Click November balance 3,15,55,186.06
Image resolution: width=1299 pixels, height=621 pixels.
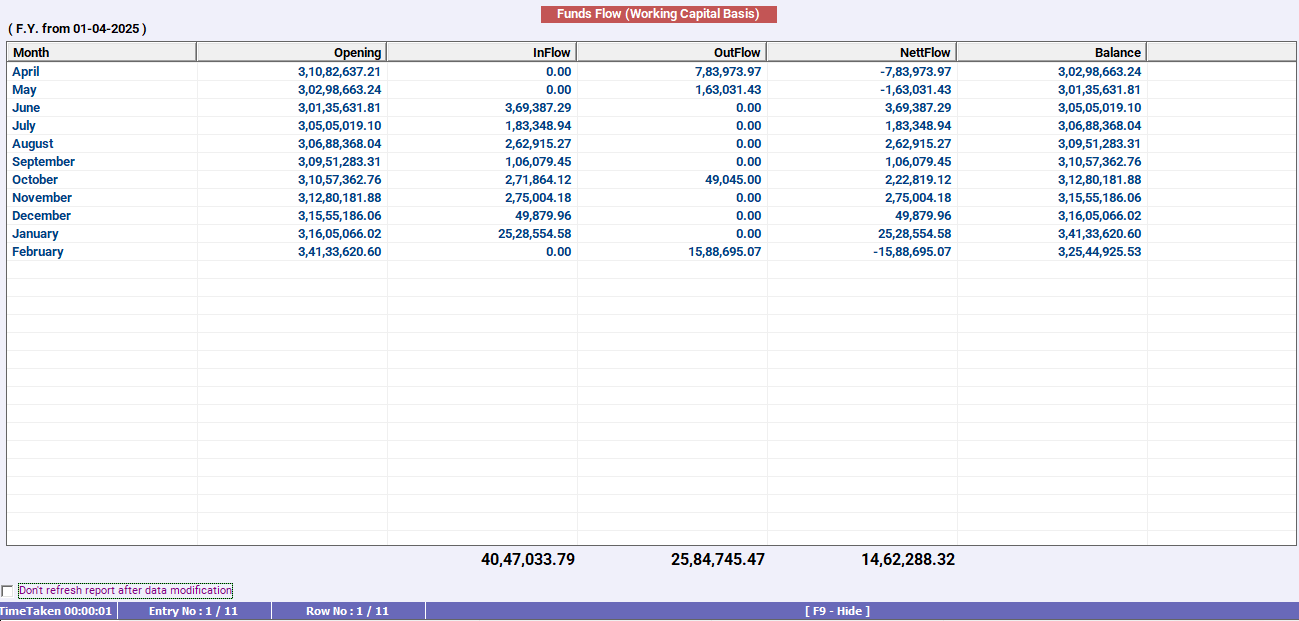pyautogui.click(x=1099, y=198)
